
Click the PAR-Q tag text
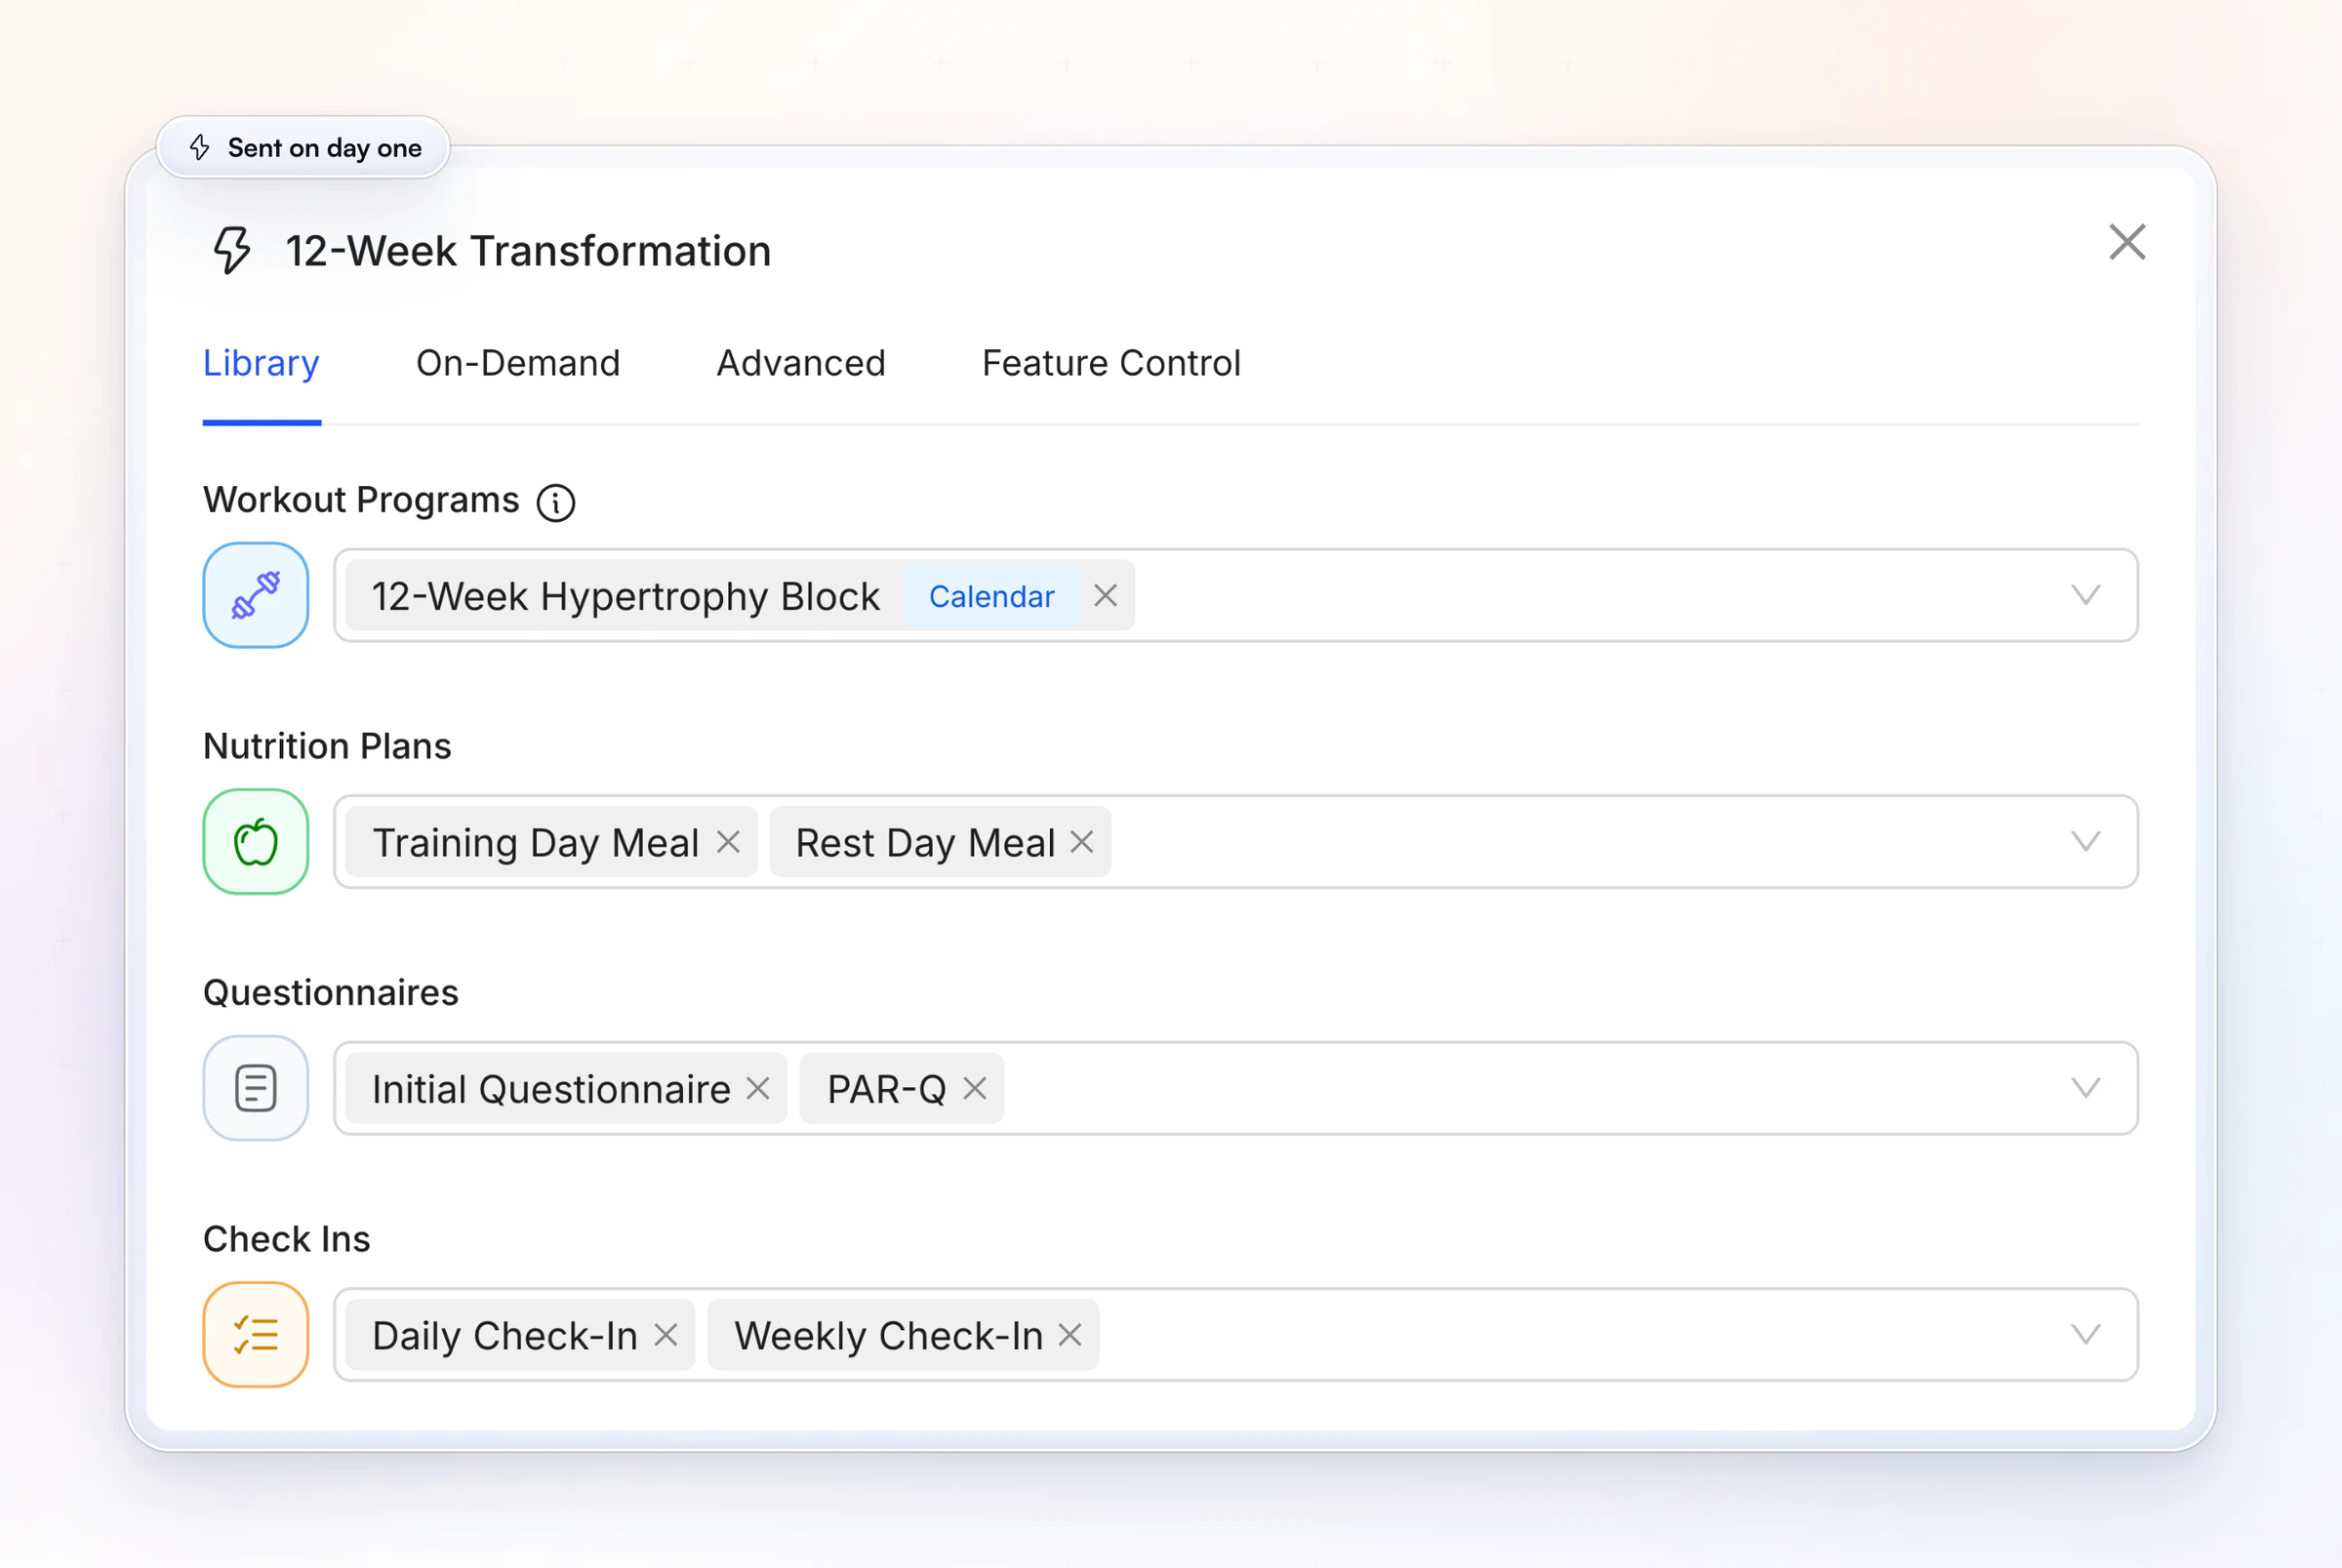click(886, 1089)
